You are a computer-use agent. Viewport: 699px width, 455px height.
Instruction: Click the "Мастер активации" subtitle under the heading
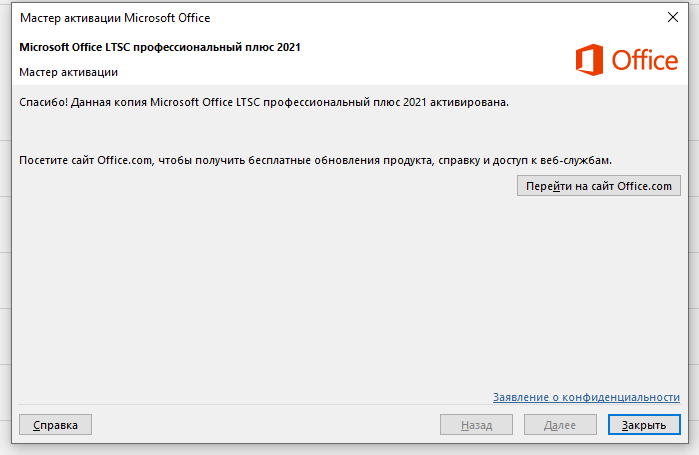68,72
